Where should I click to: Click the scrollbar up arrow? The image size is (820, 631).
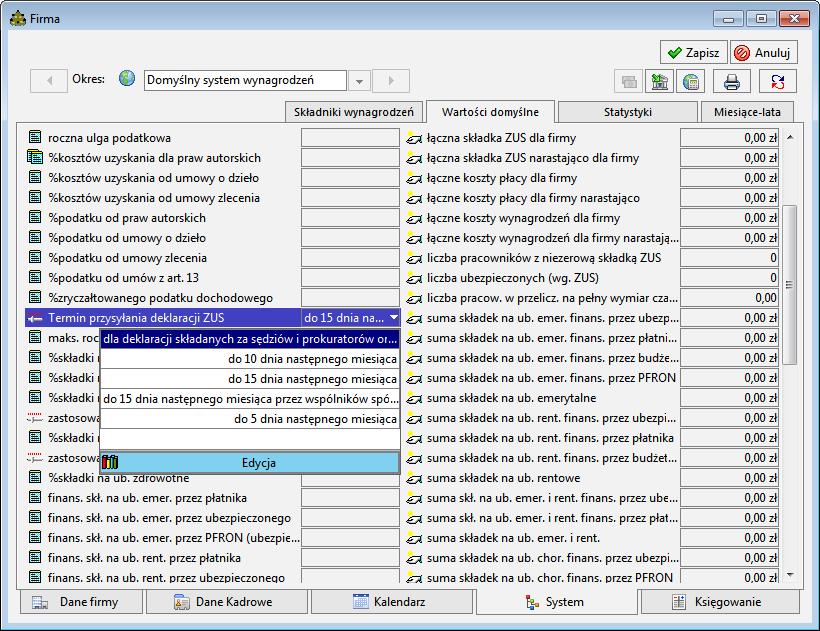[790, 137]
